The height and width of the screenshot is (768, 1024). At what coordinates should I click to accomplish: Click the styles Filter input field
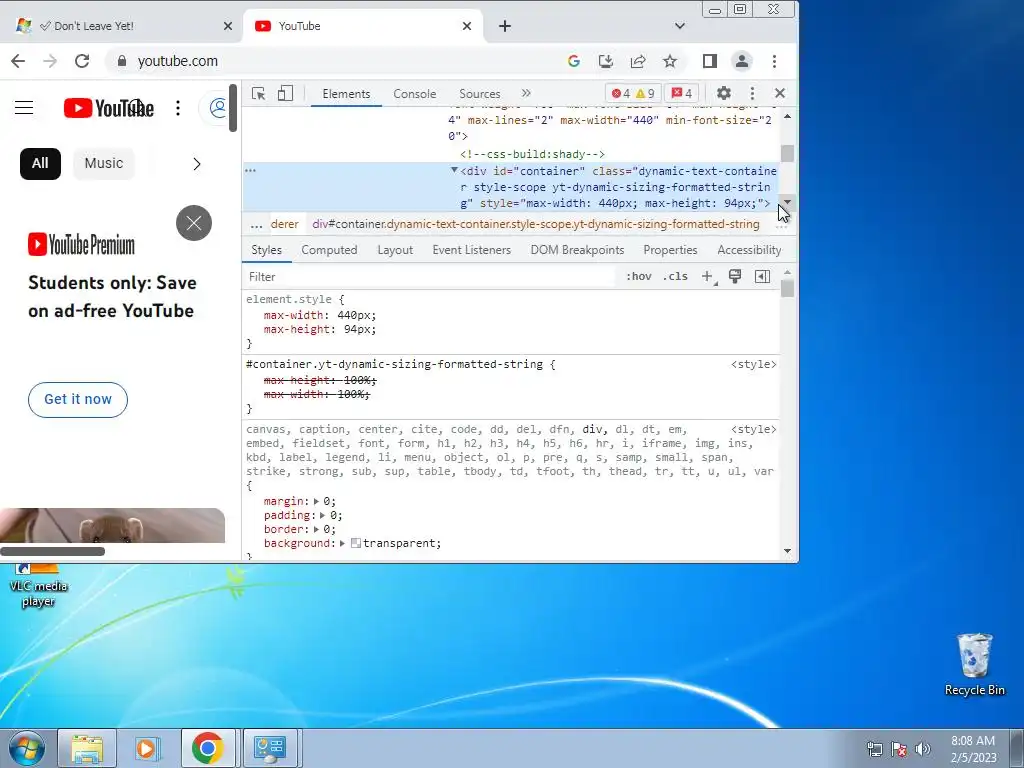click(430, 277)
